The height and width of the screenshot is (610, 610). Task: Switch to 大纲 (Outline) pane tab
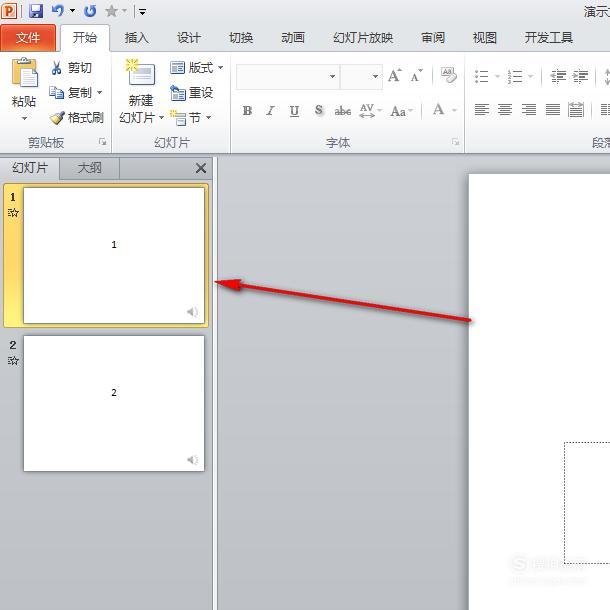click(89, 168)
